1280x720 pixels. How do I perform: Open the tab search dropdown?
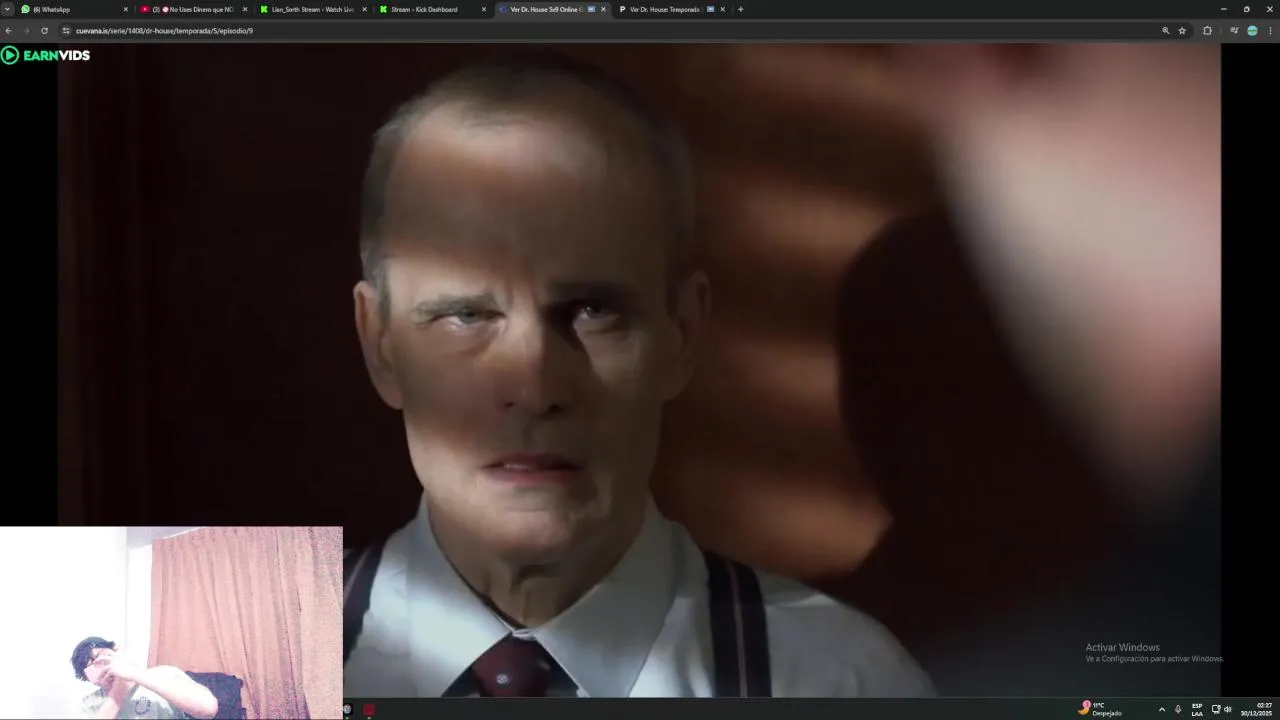8,9
